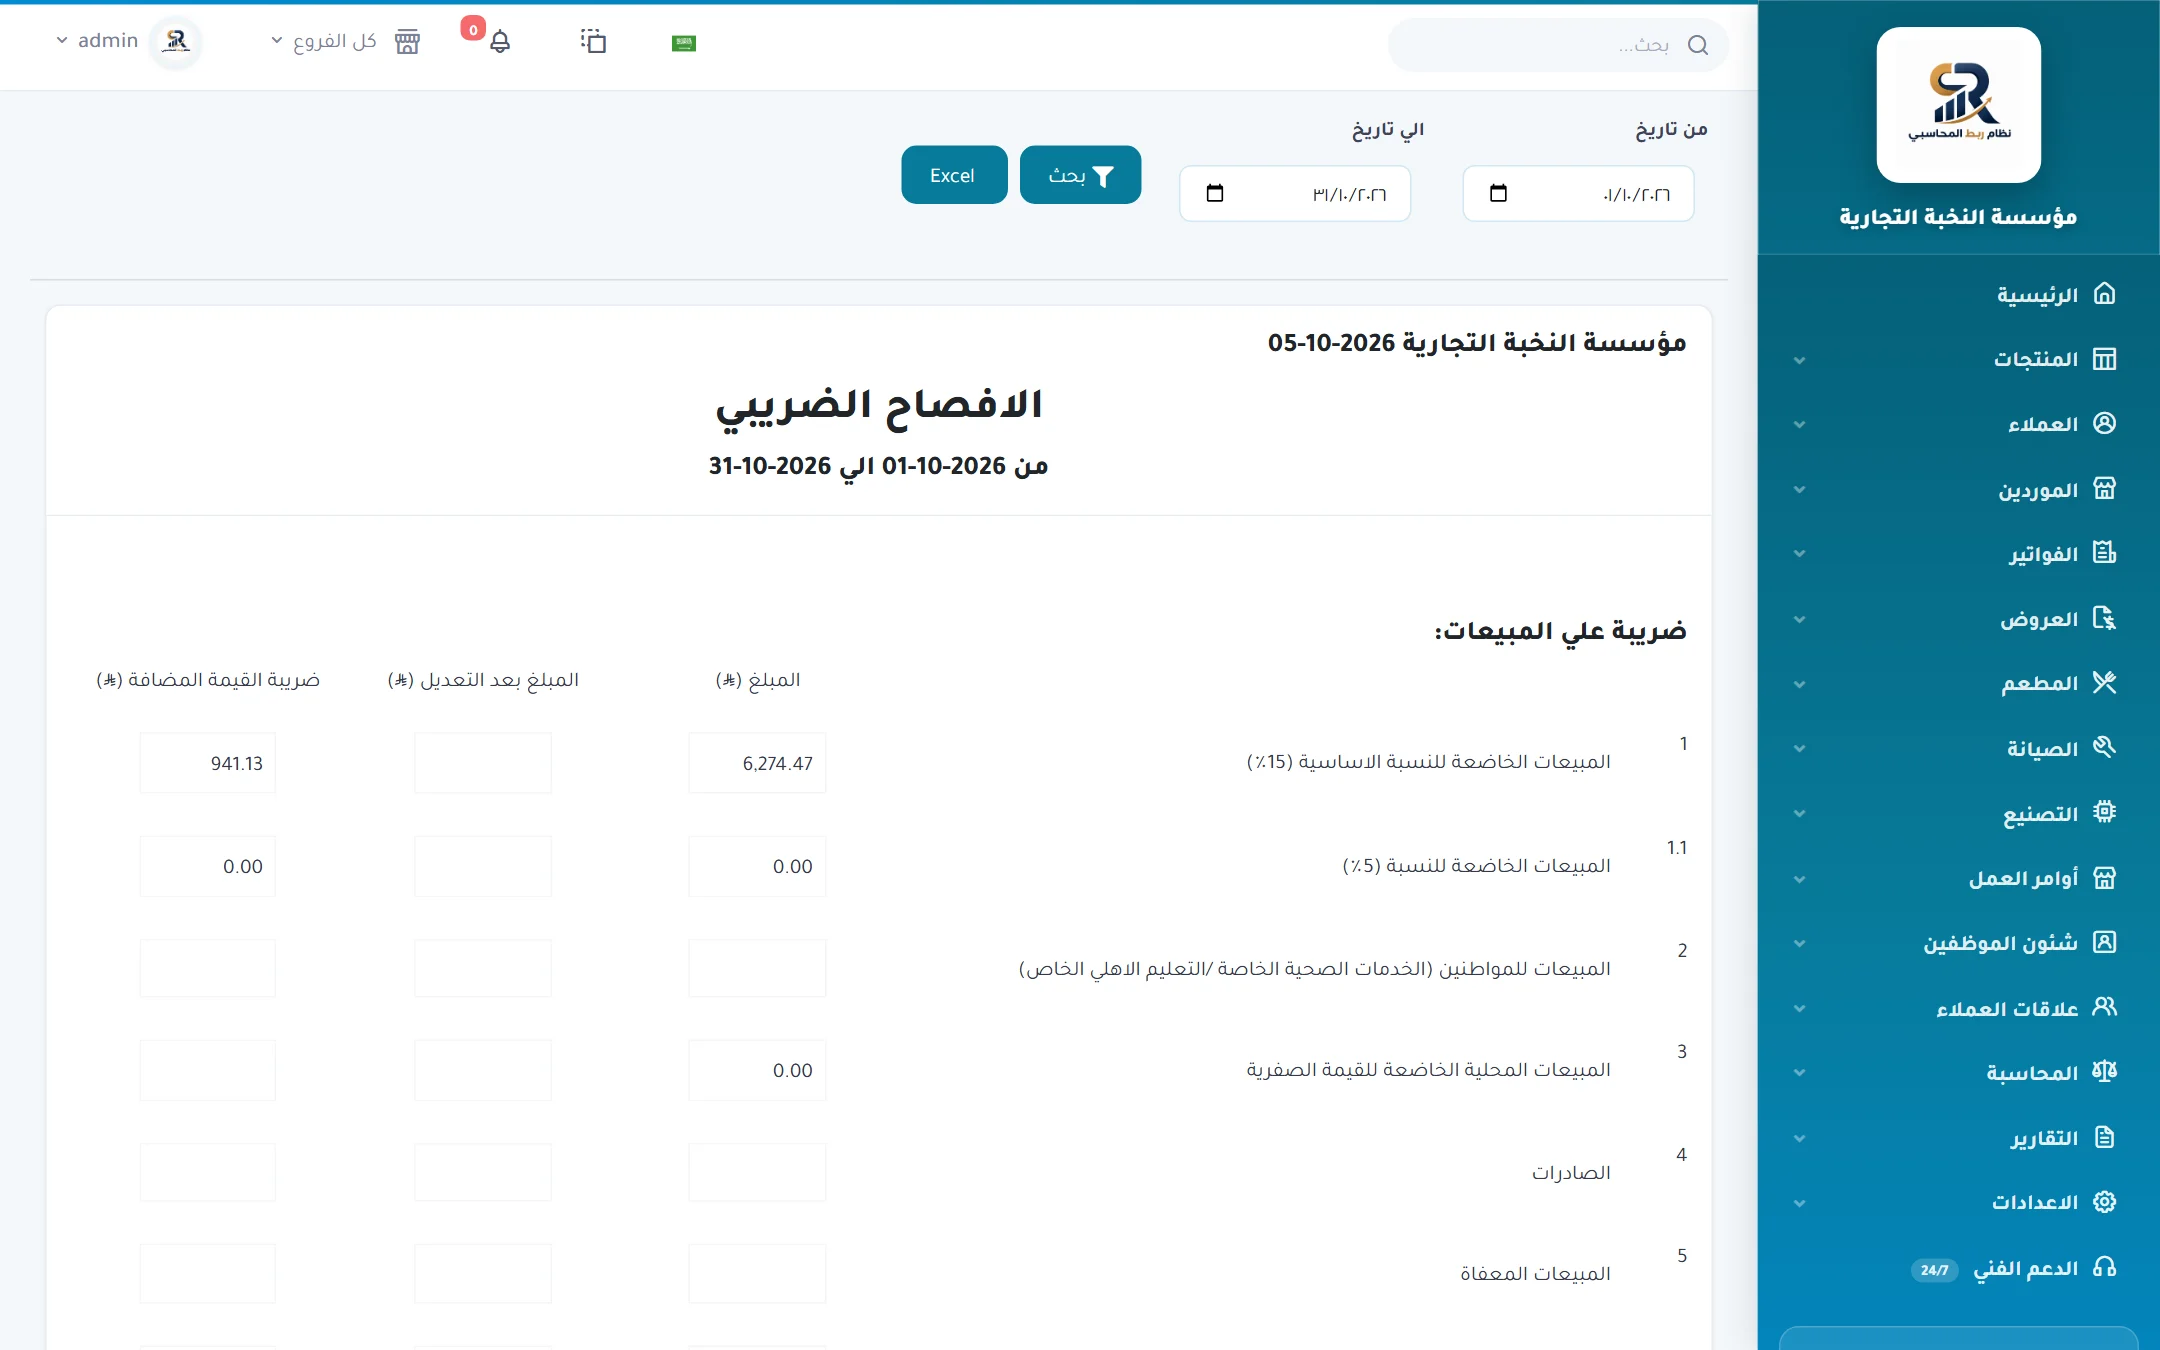Click the Saudi flag language icon
This screenshot has height=1350, width=2160.
click(x=684, y=43)
